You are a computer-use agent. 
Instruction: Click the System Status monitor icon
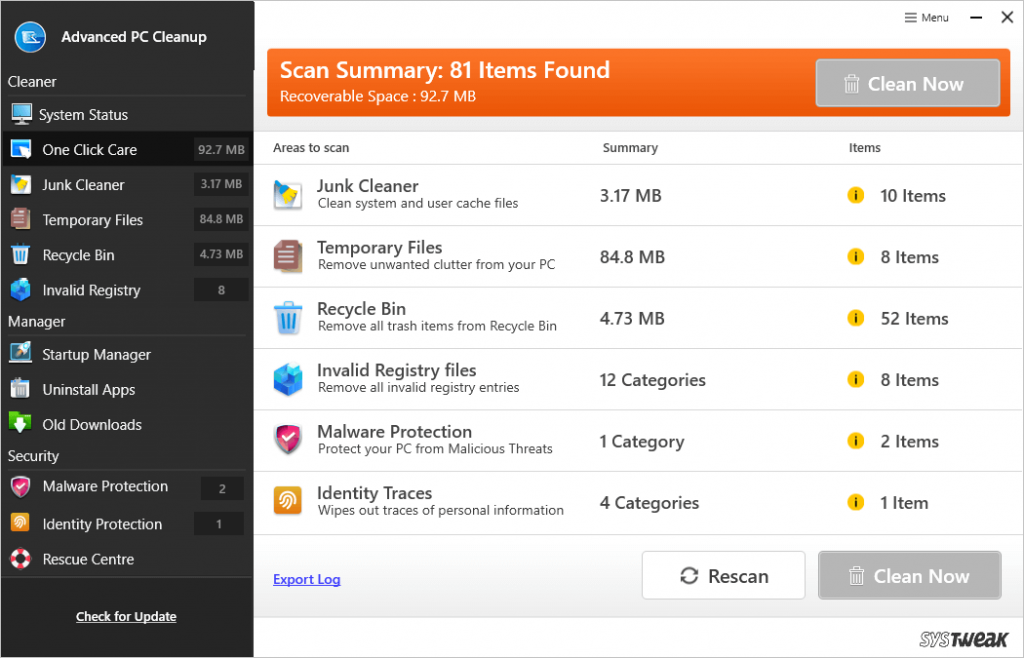click(21, 114)
